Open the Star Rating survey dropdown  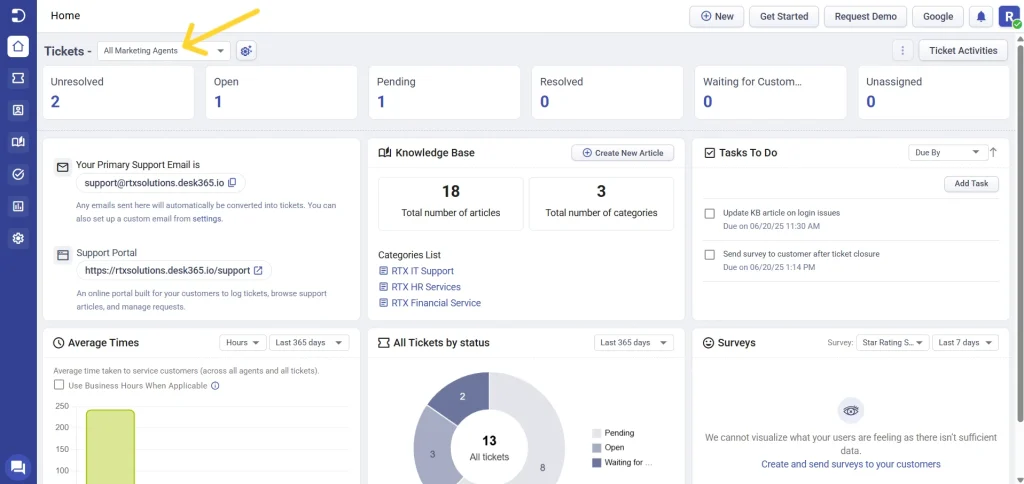pos(893,342)
